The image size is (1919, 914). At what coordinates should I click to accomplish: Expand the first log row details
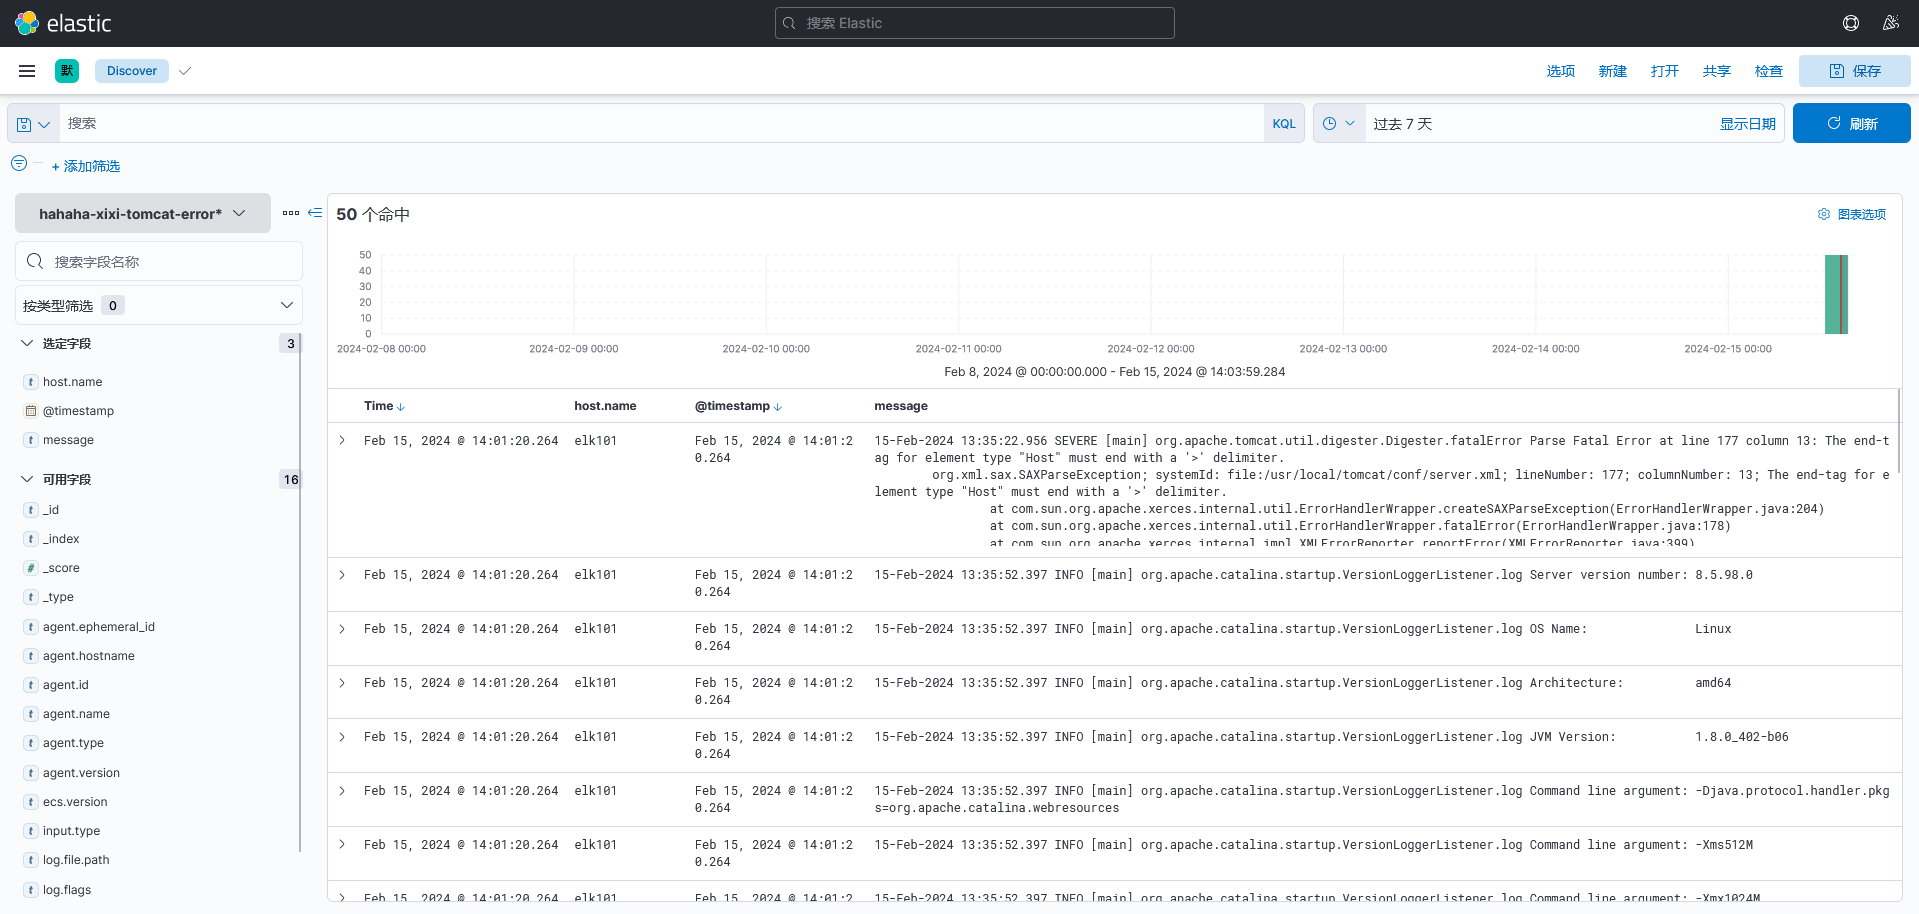342,441
